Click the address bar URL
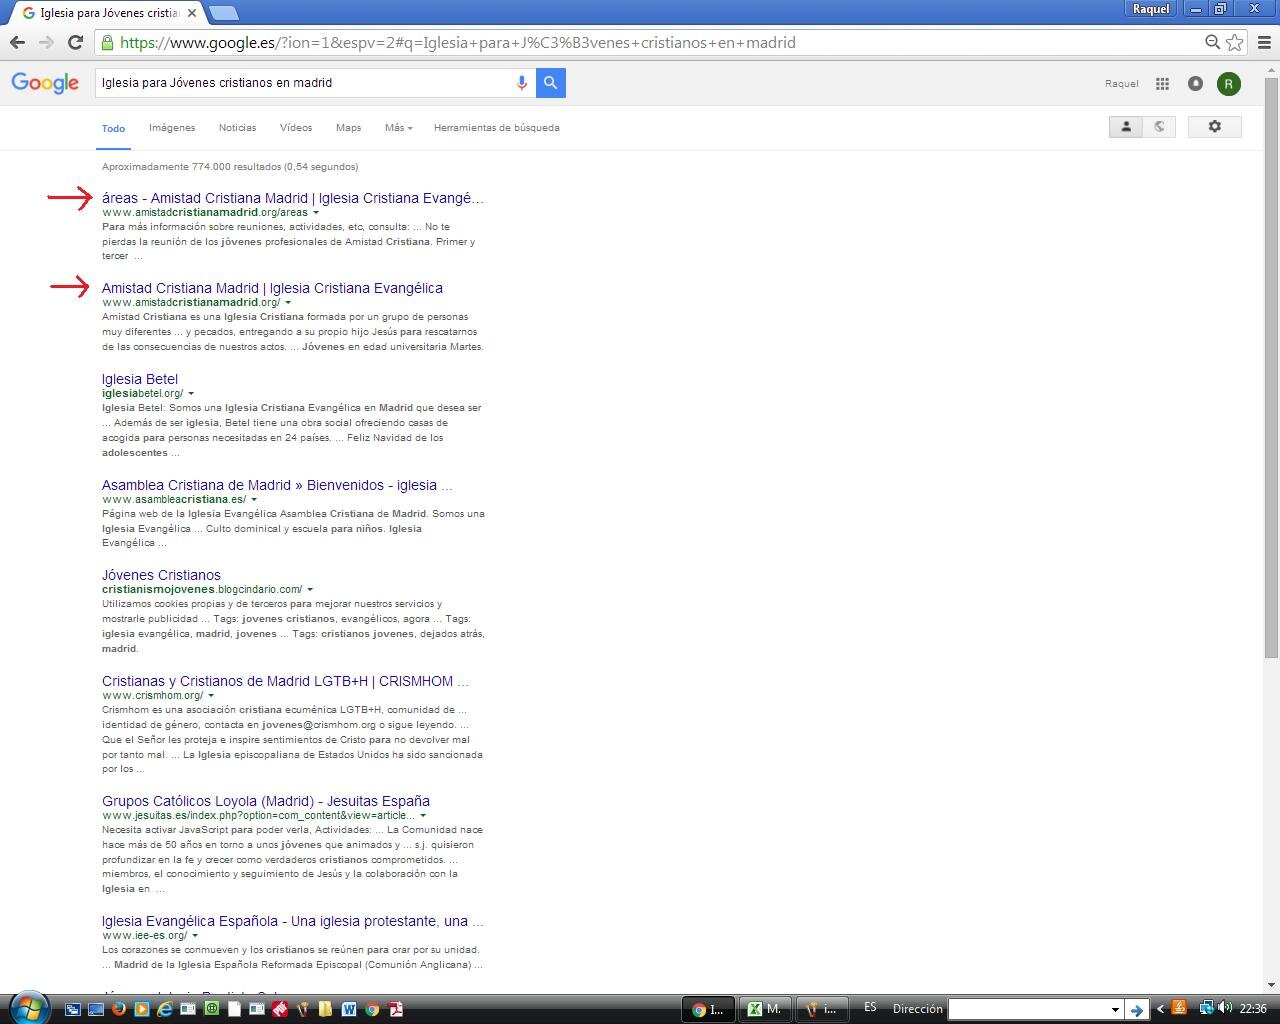Image resolution: width=1280 pixels, height=1024 pixels. [458, 42]
